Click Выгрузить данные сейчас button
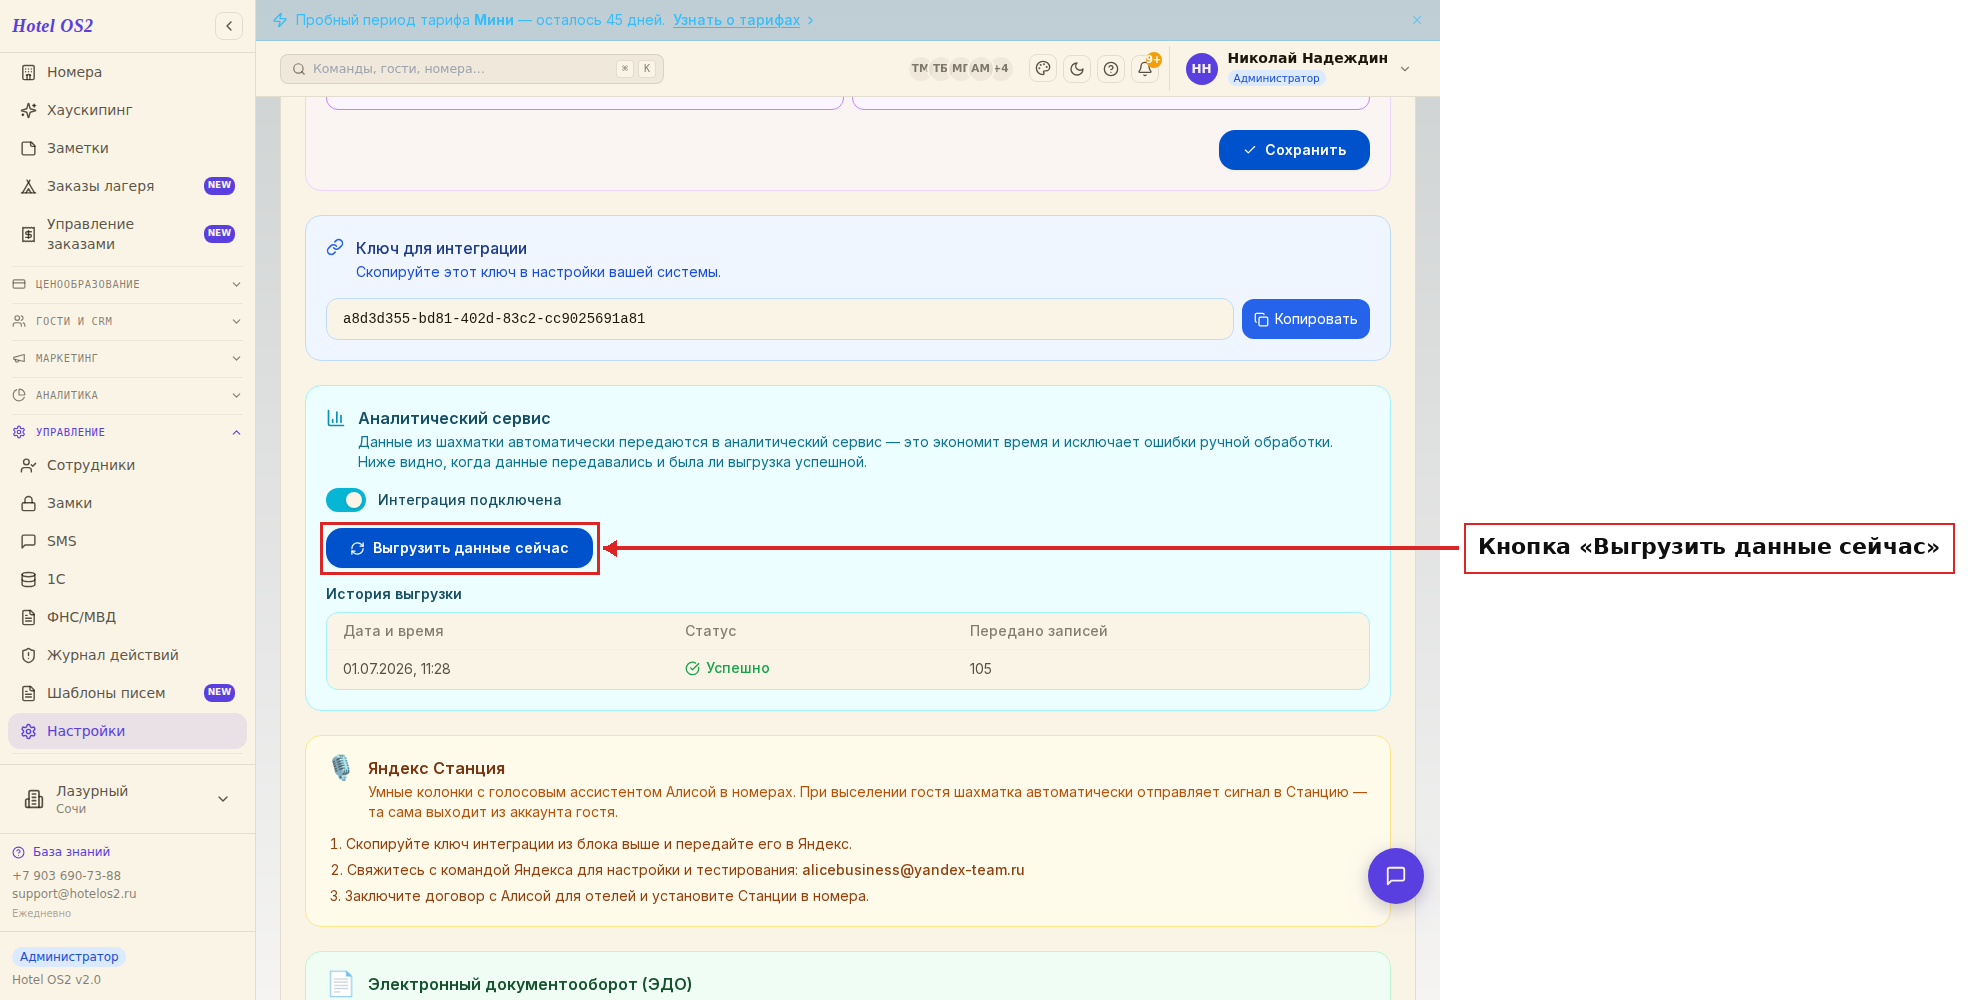 click(x=459, y=548)
